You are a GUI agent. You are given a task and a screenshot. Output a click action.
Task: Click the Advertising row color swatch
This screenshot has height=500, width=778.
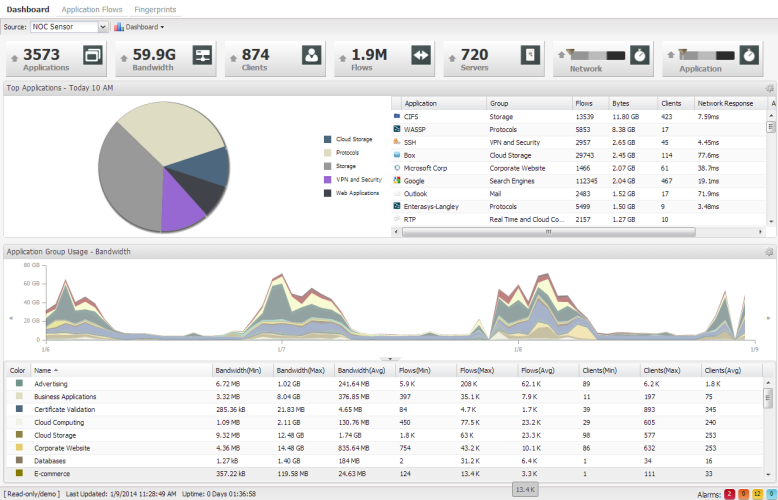coord(19,383)
